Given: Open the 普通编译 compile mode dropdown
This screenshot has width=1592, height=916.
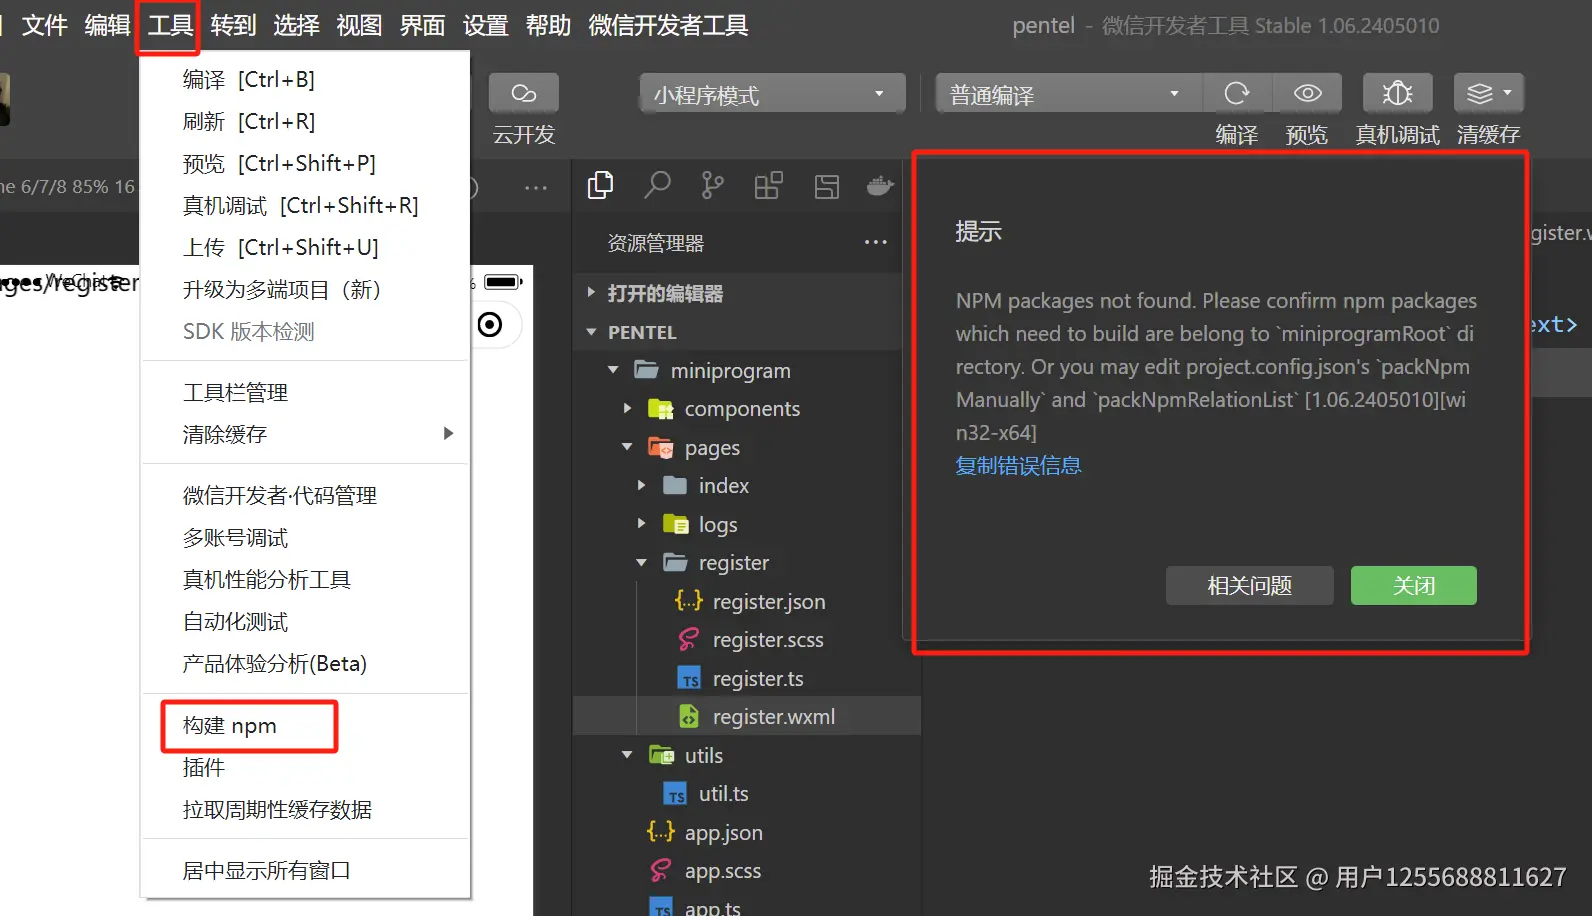Looking at the screenshot, I should (1068, 94).
